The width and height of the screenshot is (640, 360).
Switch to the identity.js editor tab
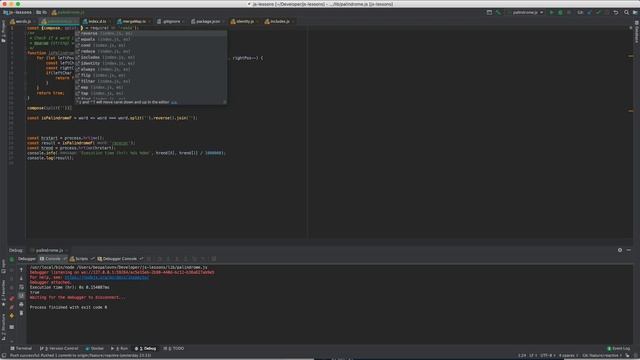point(244,21)
